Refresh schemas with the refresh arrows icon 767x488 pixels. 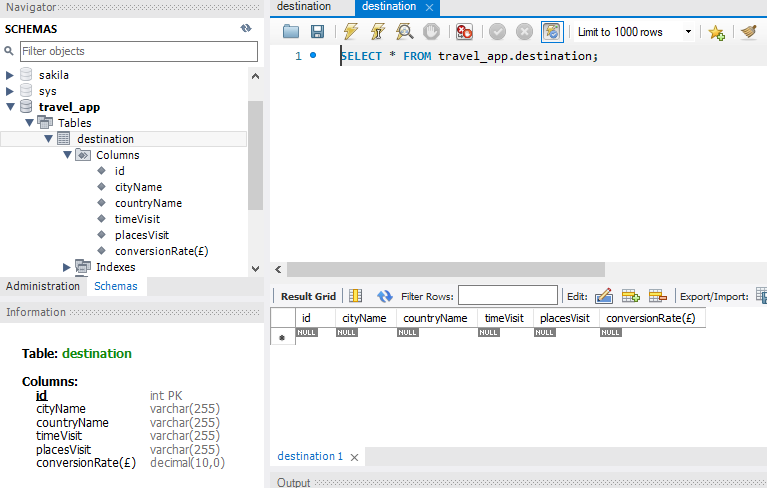point(246,28)
